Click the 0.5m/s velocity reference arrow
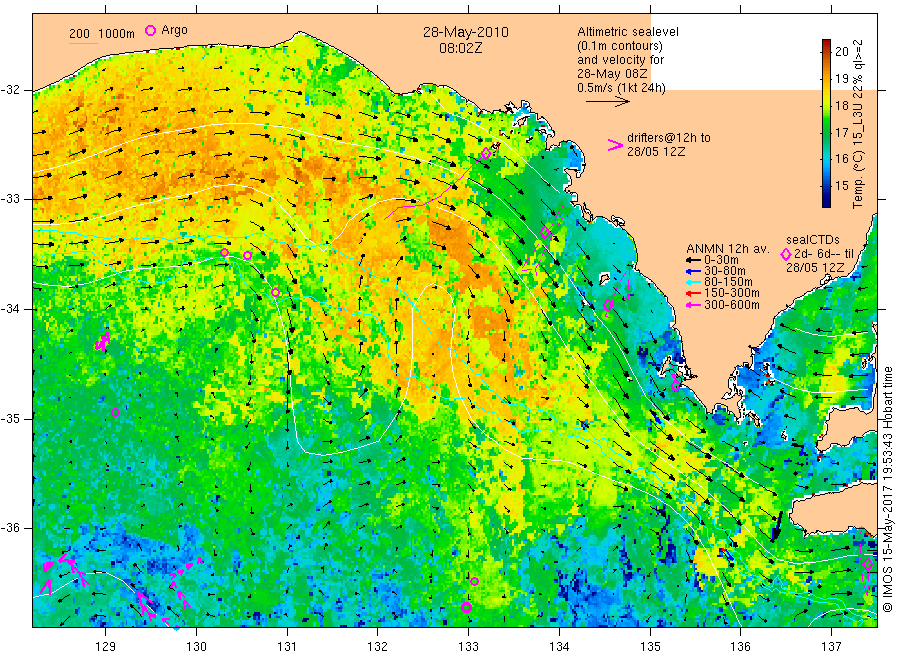Screen dimensions: 900x660 (x=608, y=102)
